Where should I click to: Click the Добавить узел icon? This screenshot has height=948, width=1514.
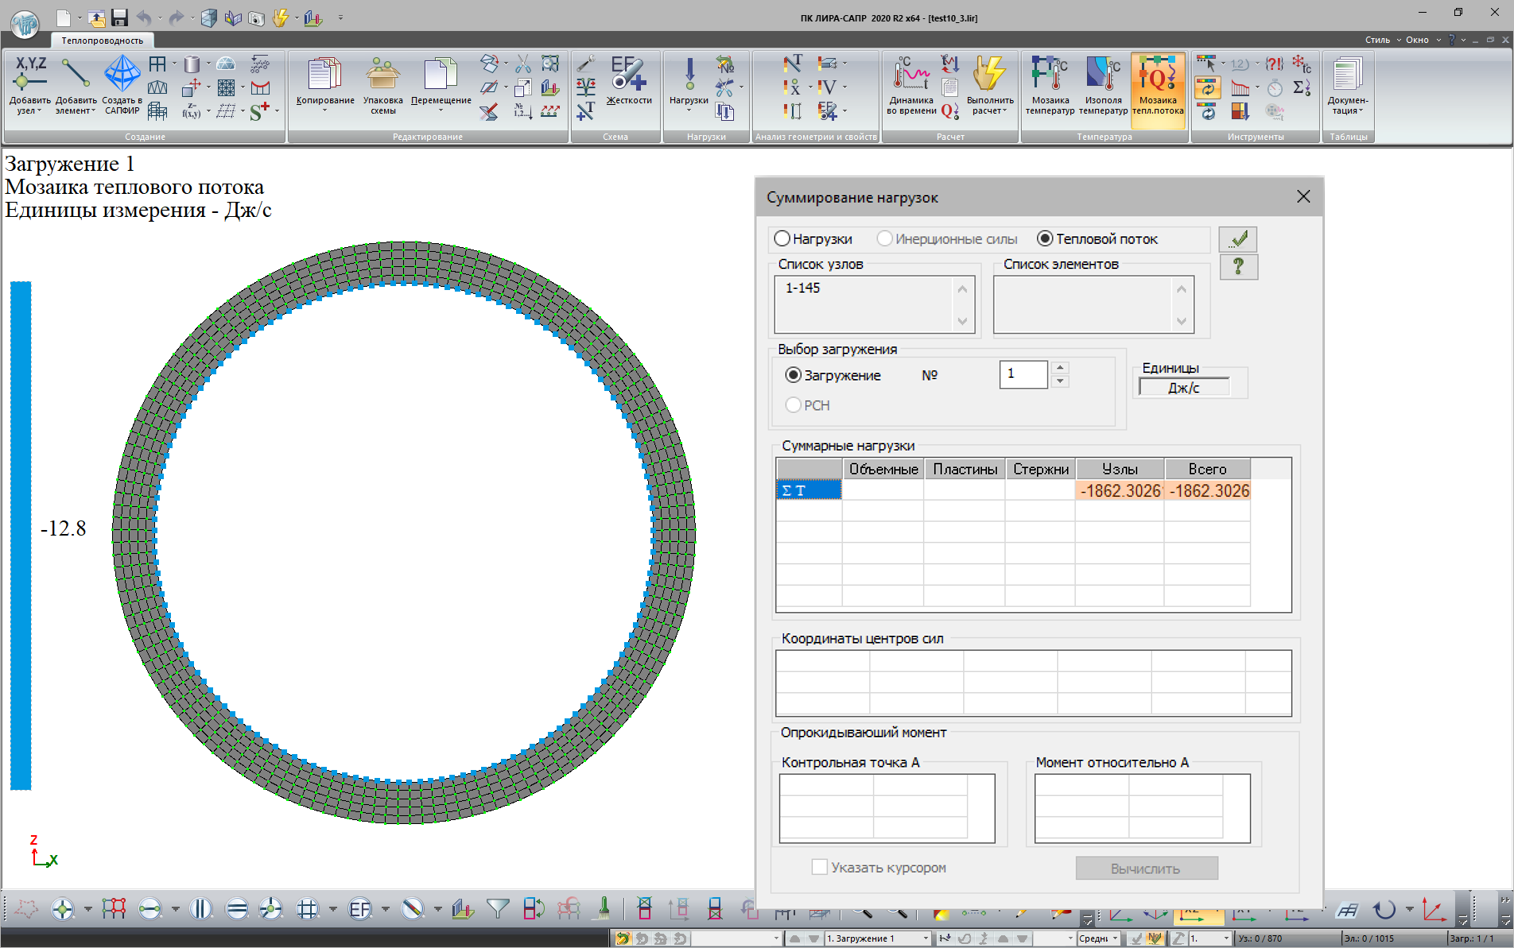(29, 84)
